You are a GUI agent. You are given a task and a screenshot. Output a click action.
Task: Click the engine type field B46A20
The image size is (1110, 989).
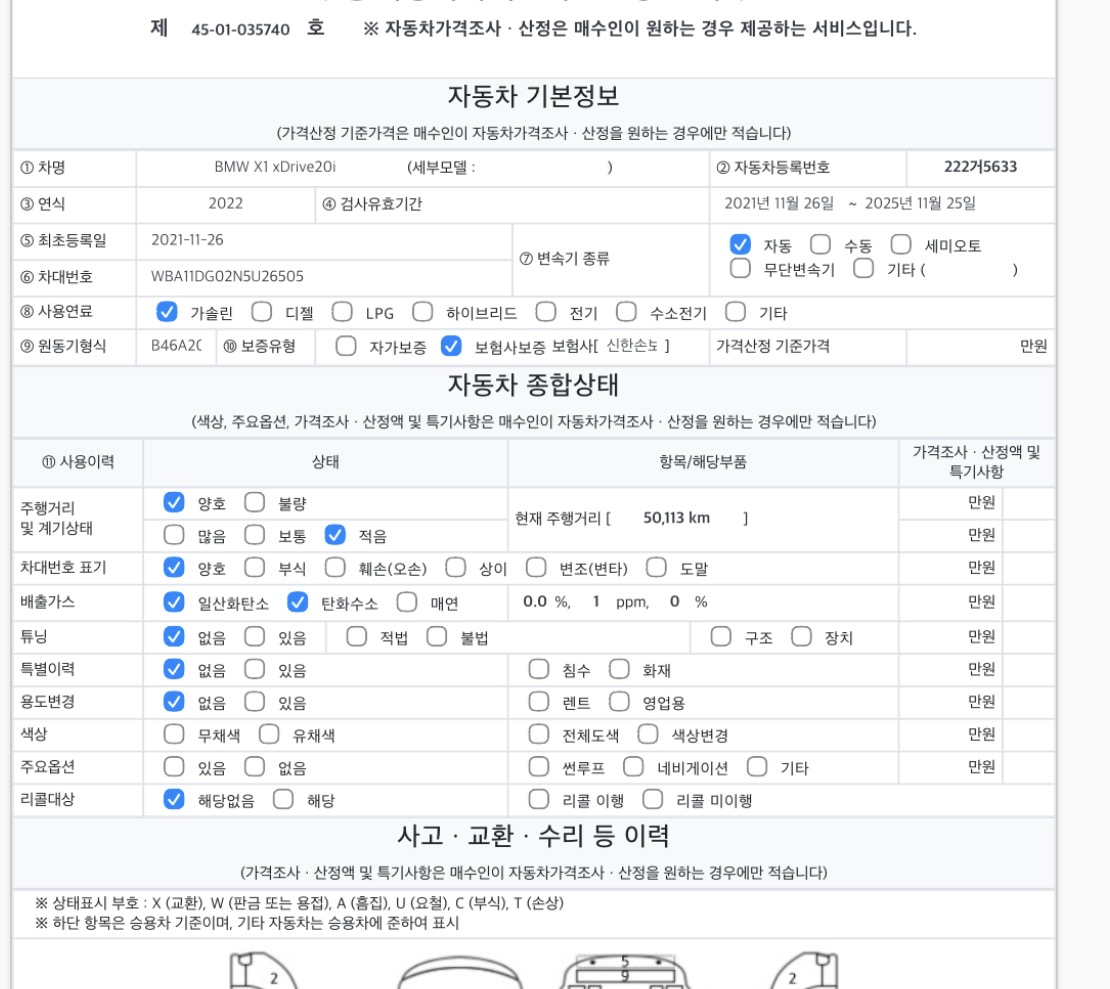[175, 346]
